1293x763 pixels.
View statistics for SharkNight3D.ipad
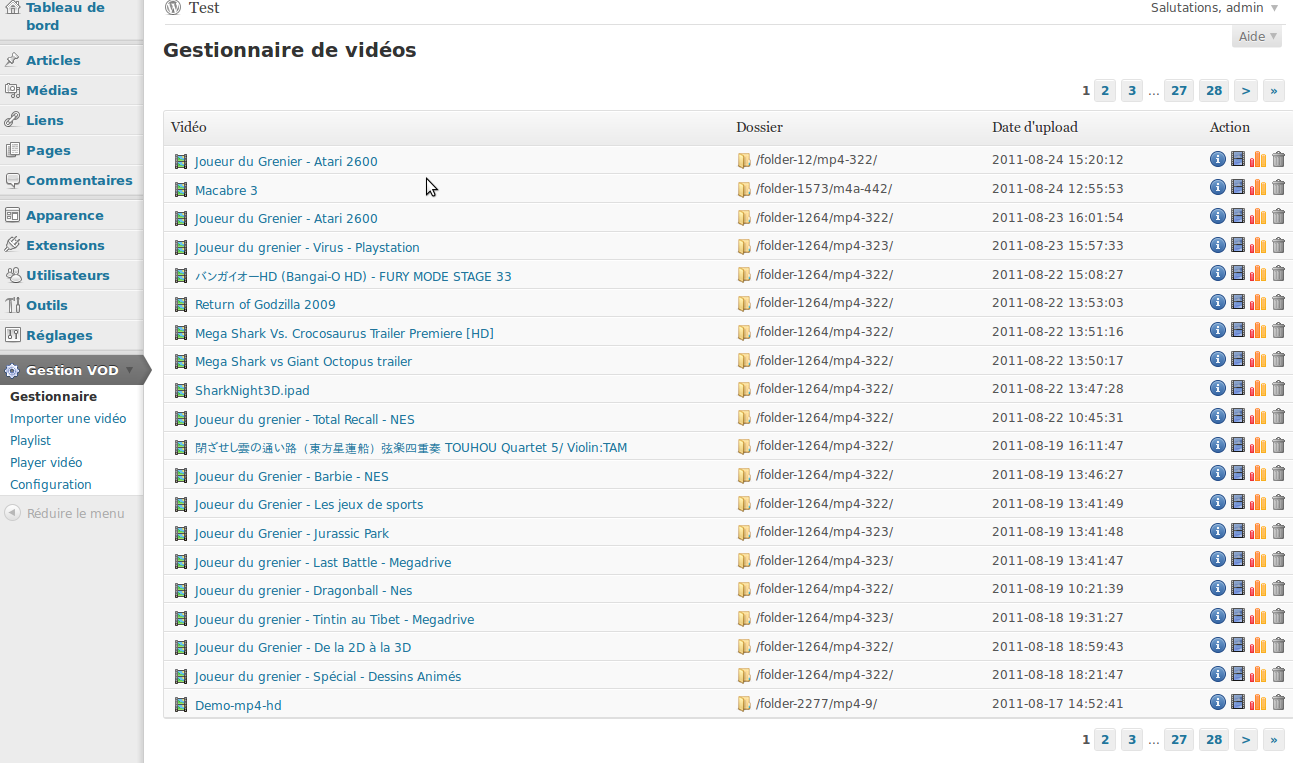1258,388
